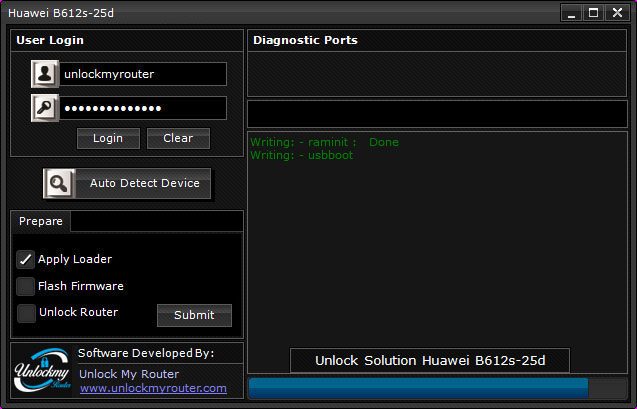Click the magnifier icon on Auto Detect Device

tap(59, 184)
